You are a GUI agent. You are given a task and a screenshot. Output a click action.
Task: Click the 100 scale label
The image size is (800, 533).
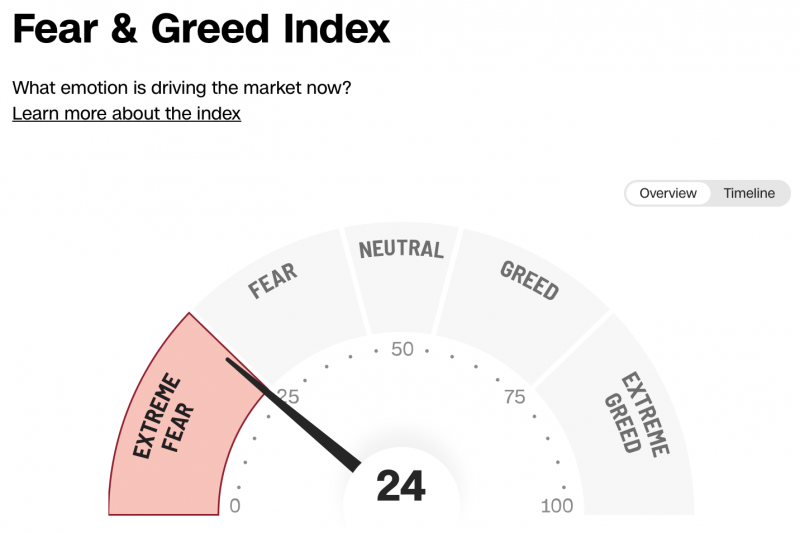point(556,506)
